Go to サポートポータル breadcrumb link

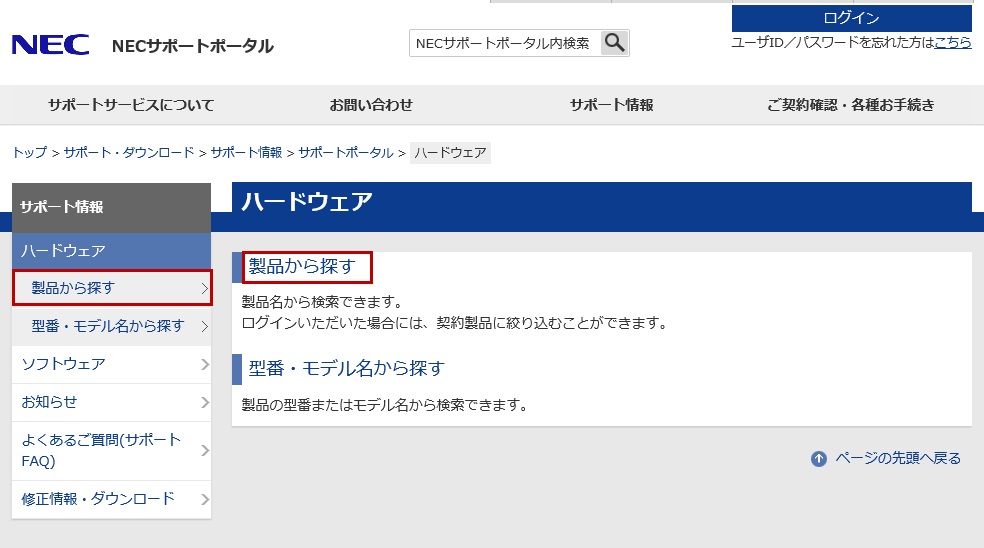346,153
